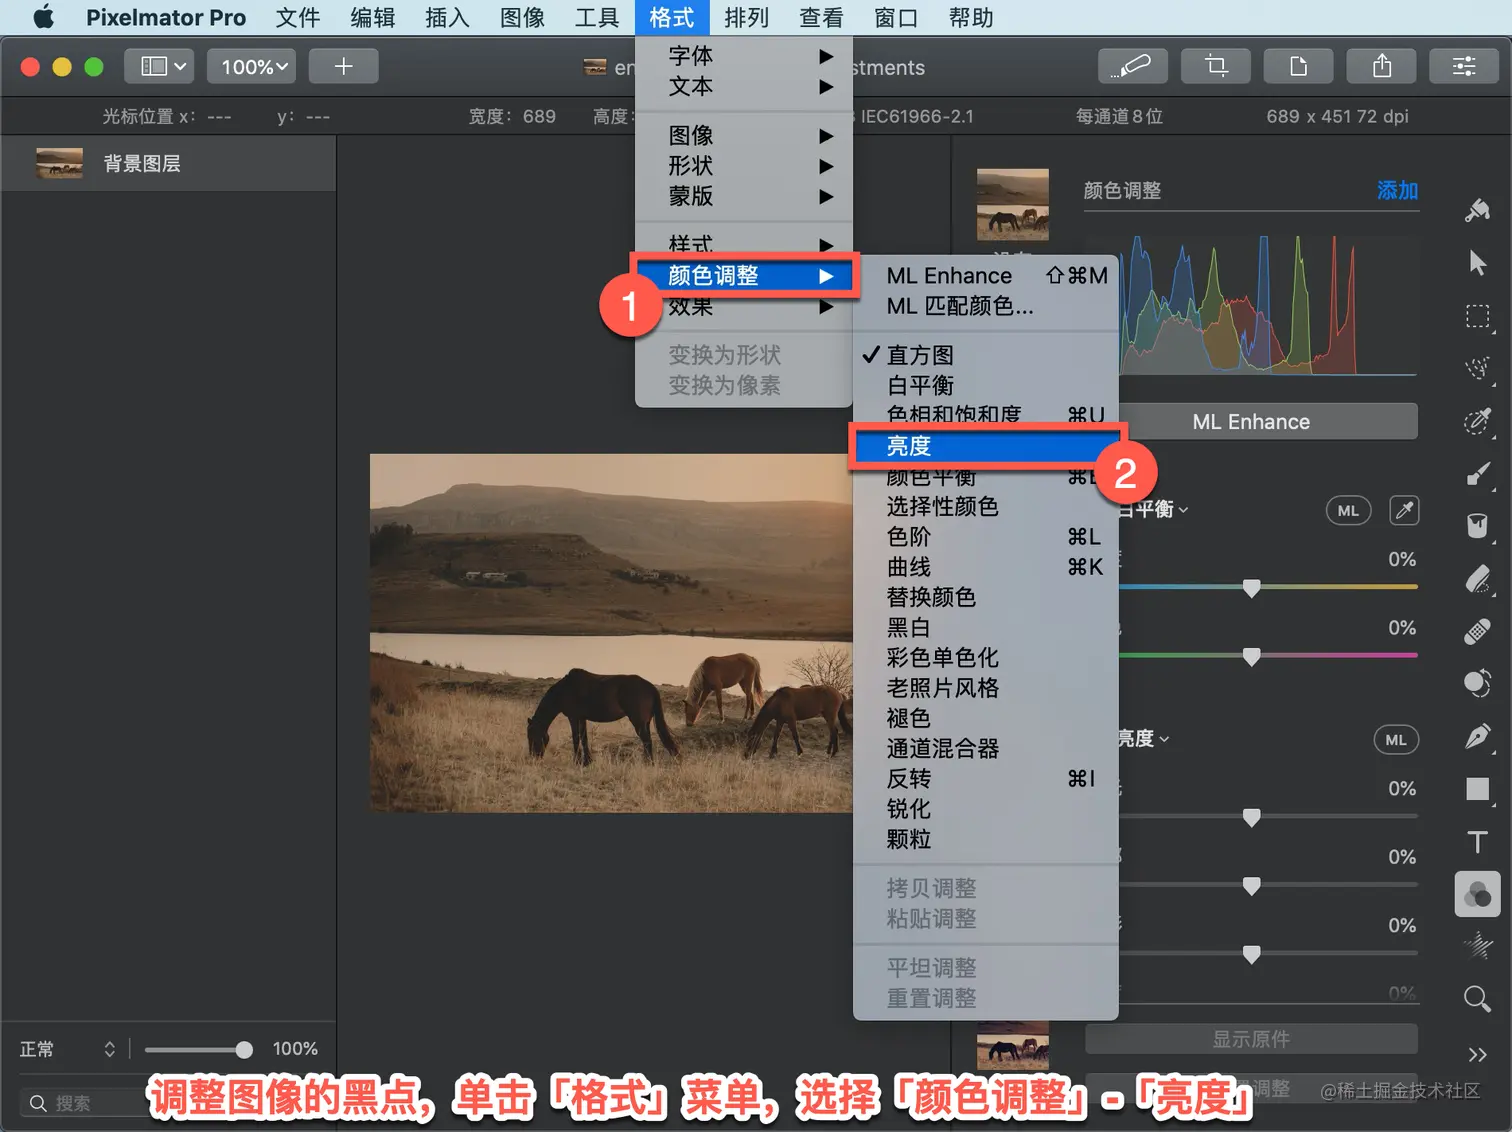This screenshot has width=1512, height=1132.
Task: Choose 锐化 menu item
Action: pyautogui.click(x=985, y=809)
